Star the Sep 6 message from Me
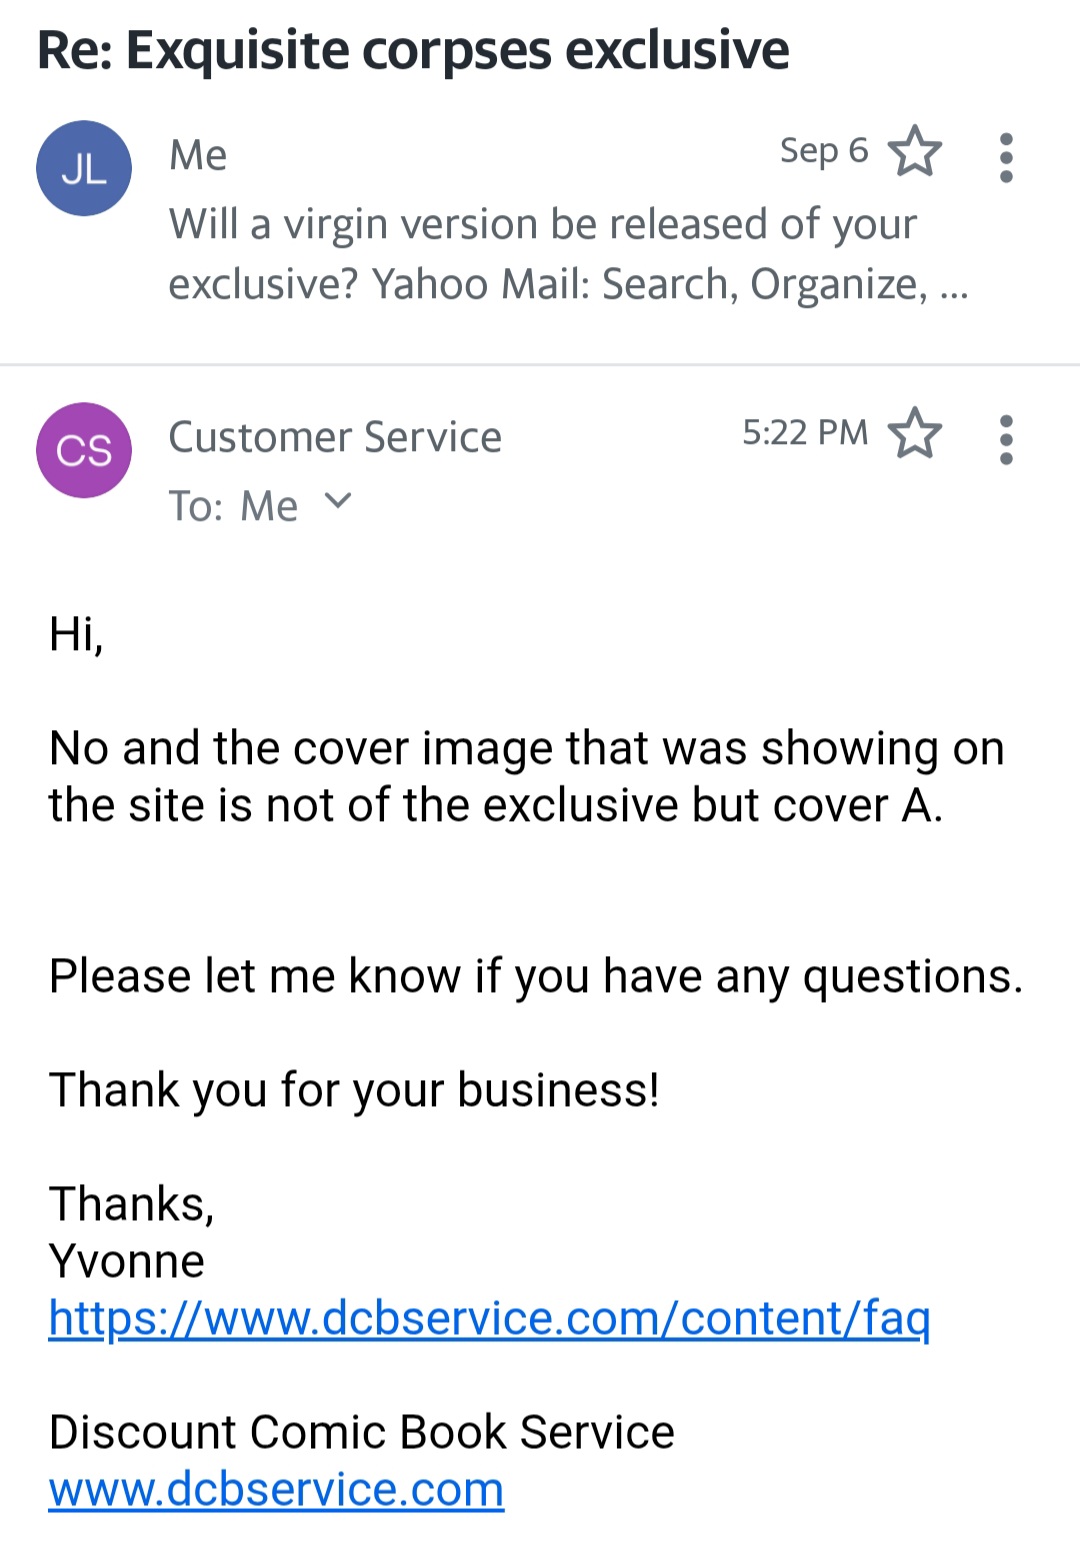Image resolution: width=1080 pixels, height=1548 pixels. [915, 152]
